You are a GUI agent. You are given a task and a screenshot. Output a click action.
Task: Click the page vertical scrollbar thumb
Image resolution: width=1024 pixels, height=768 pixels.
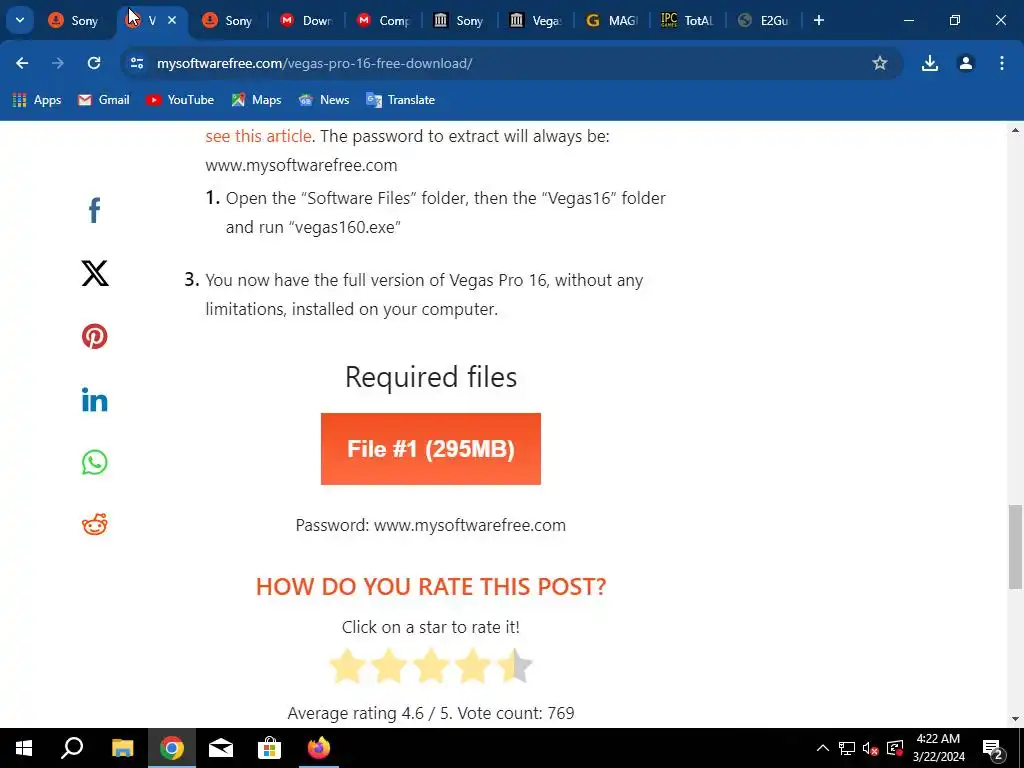click(1016, 547)
